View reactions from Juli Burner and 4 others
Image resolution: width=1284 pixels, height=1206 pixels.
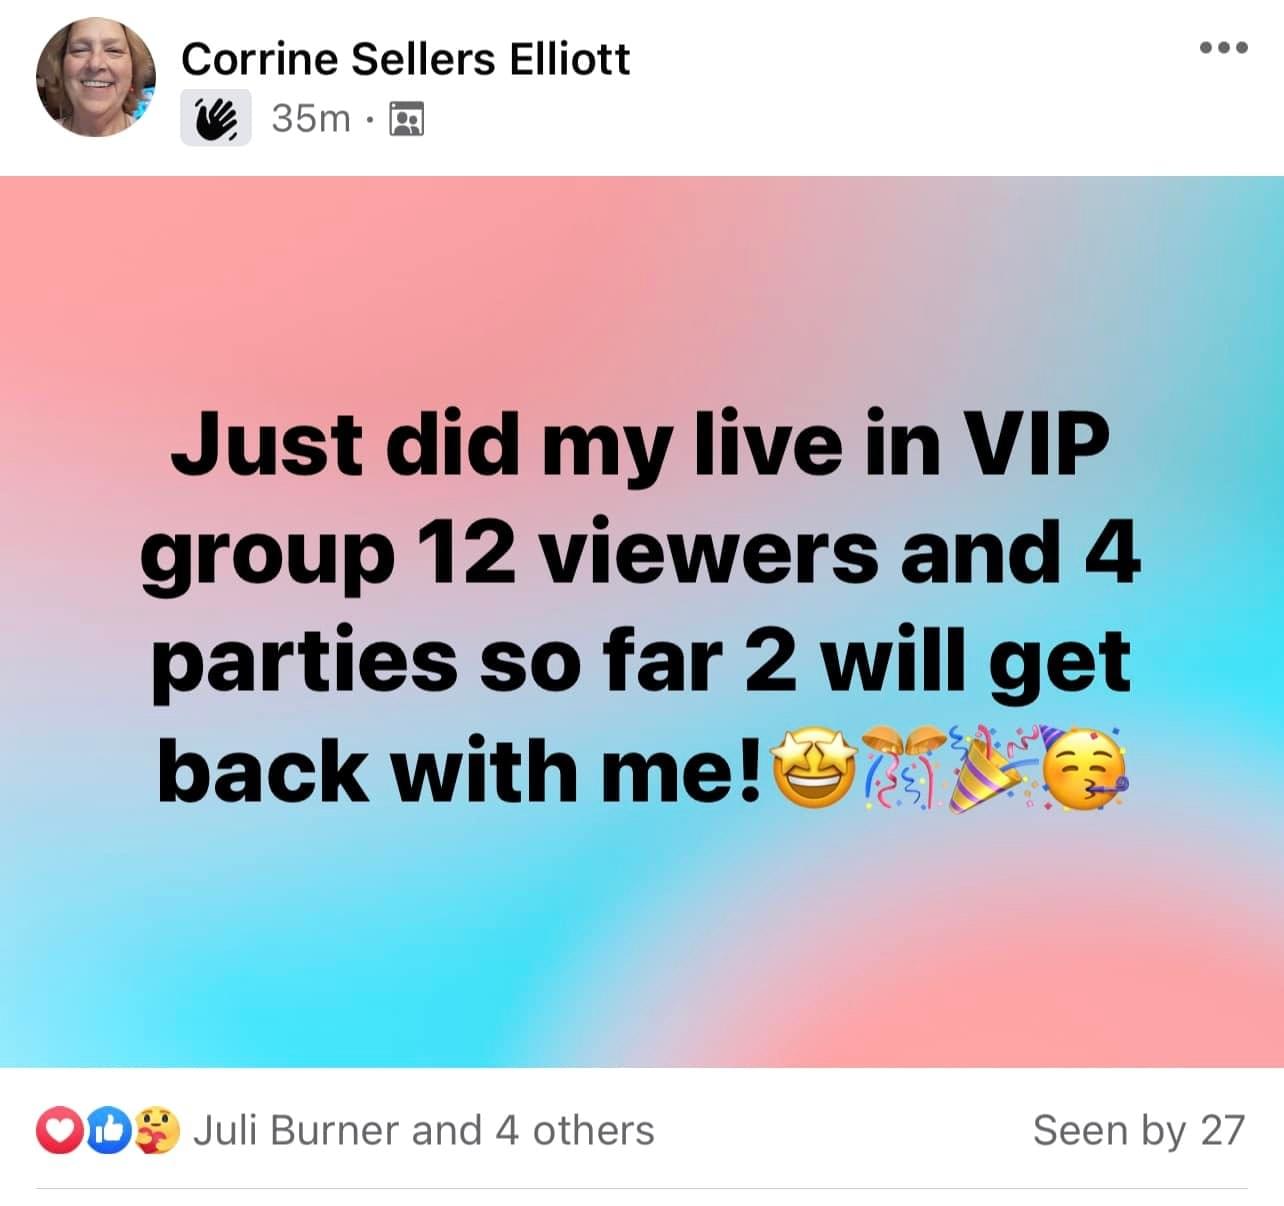(x=423, y=1130)
